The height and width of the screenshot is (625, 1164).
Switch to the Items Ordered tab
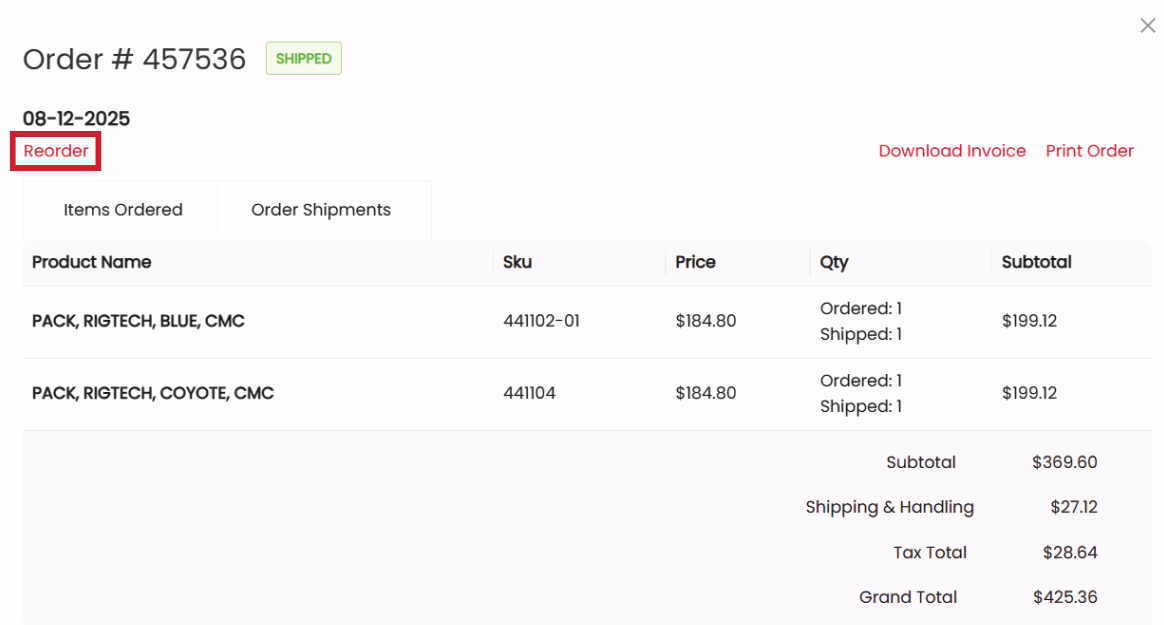tap(123, 210)
